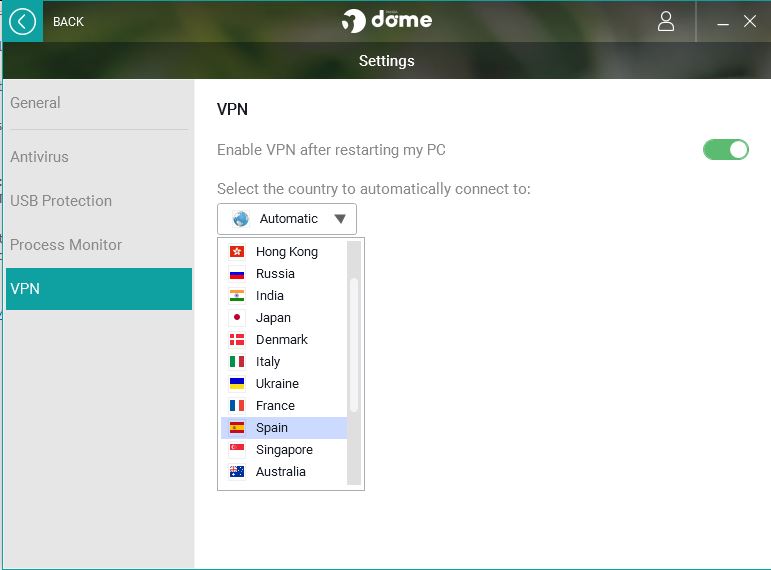771x570 pixels.
Task: Click the globe icon beside Automatic
Action: (x=240, y=219)
